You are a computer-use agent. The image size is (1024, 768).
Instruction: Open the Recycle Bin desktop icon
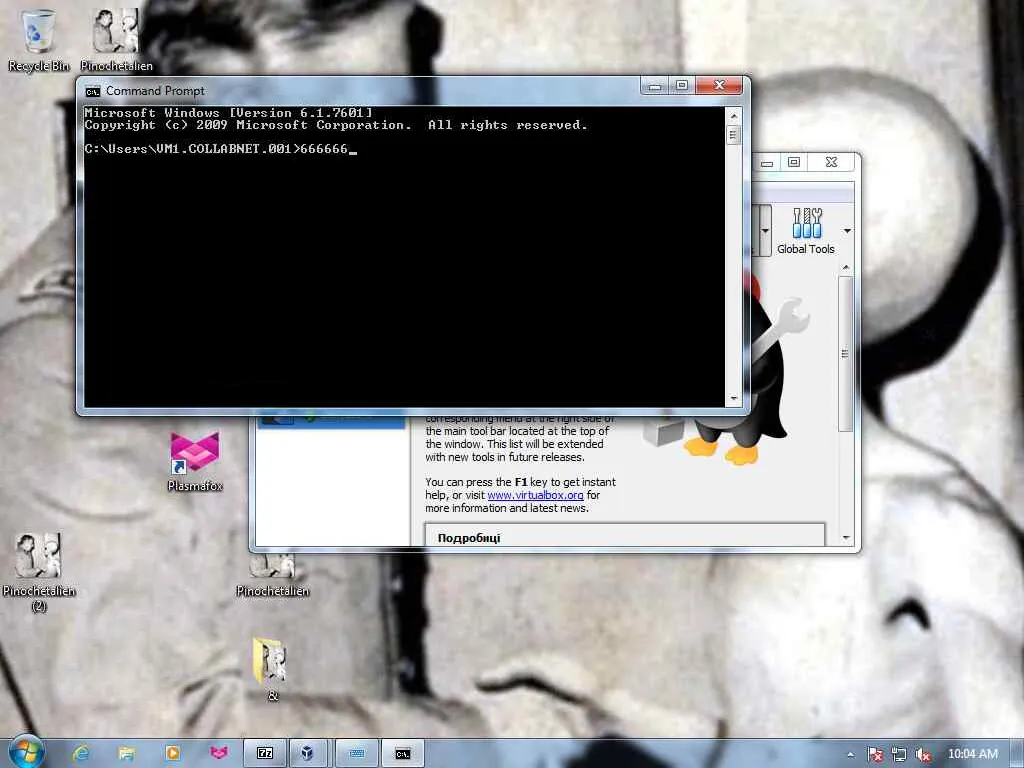pos(39,39)
